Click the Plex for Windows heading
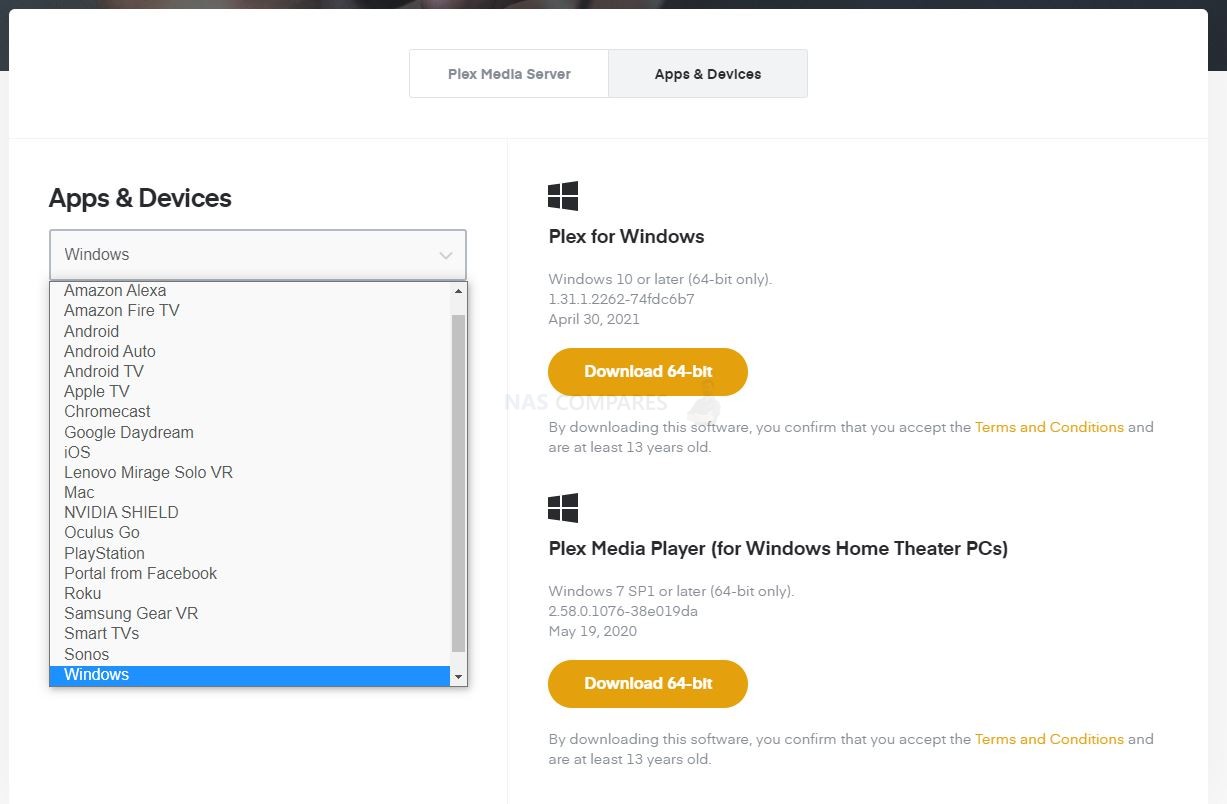Viewport: 1227px width, 804px height. 626,237
